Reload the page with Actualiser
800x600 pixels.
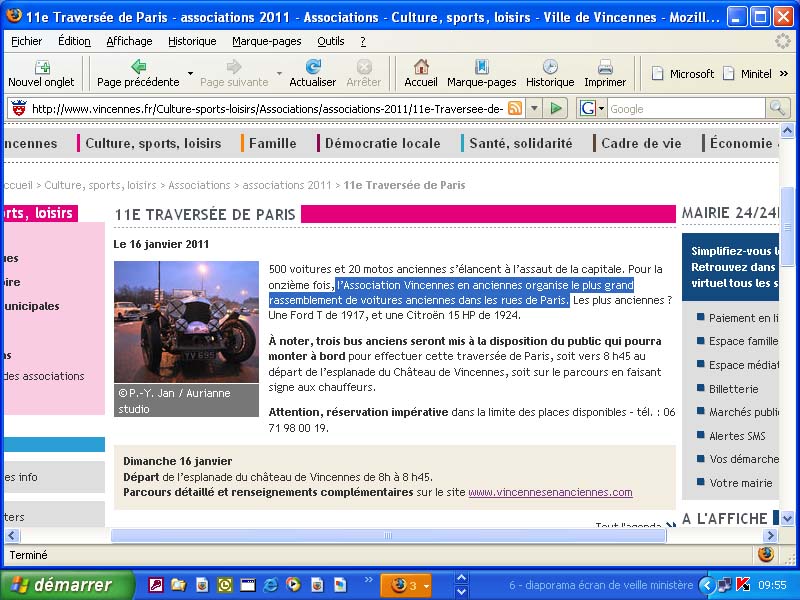tap(312, 73)
